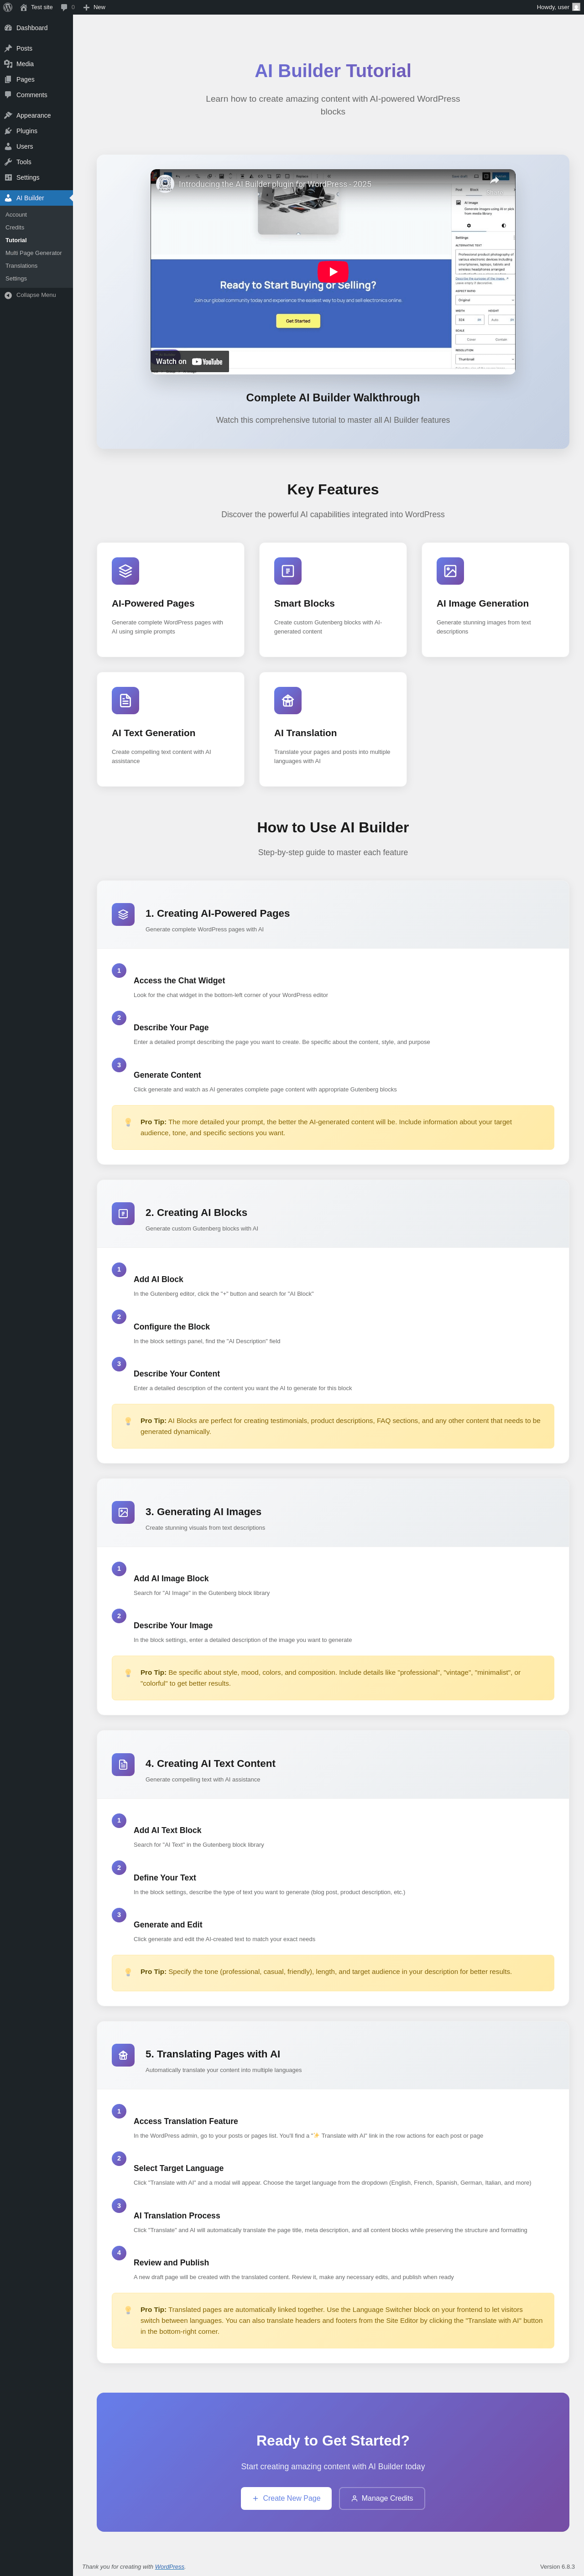Click the AI Image Generation feature icon
The width and height of the screenshot is (584, 2576).
click(450, 571)
